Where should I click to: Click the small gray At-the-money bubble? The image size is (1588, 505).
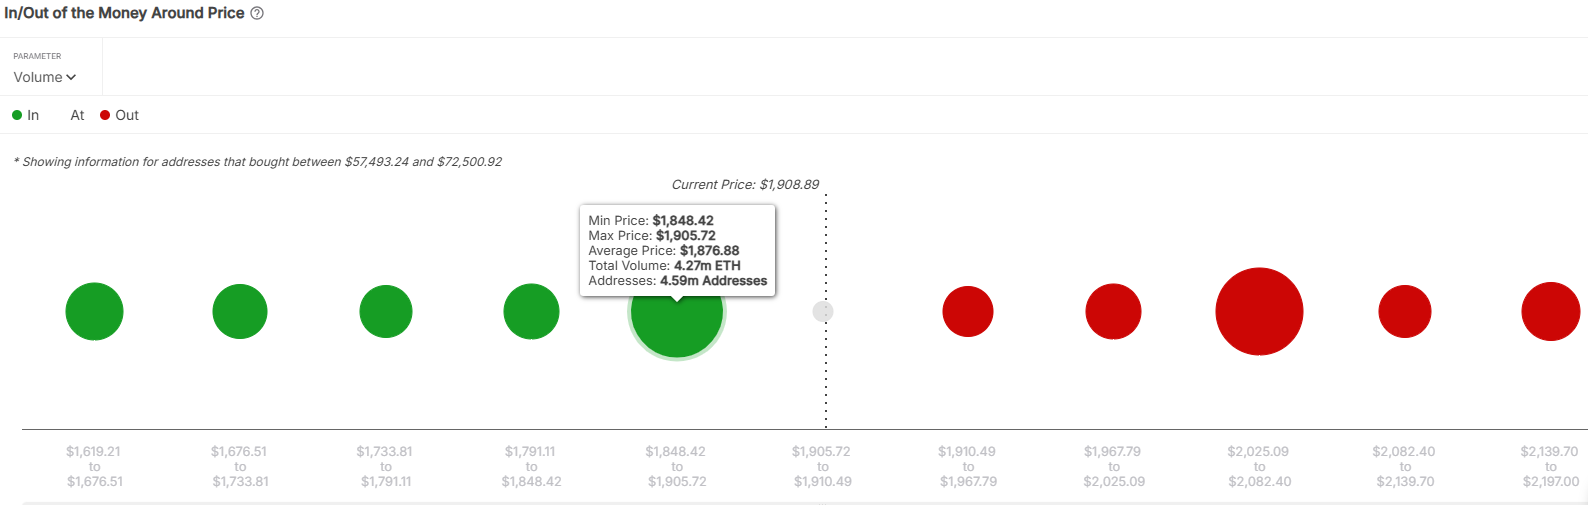(x=823, y=312)
